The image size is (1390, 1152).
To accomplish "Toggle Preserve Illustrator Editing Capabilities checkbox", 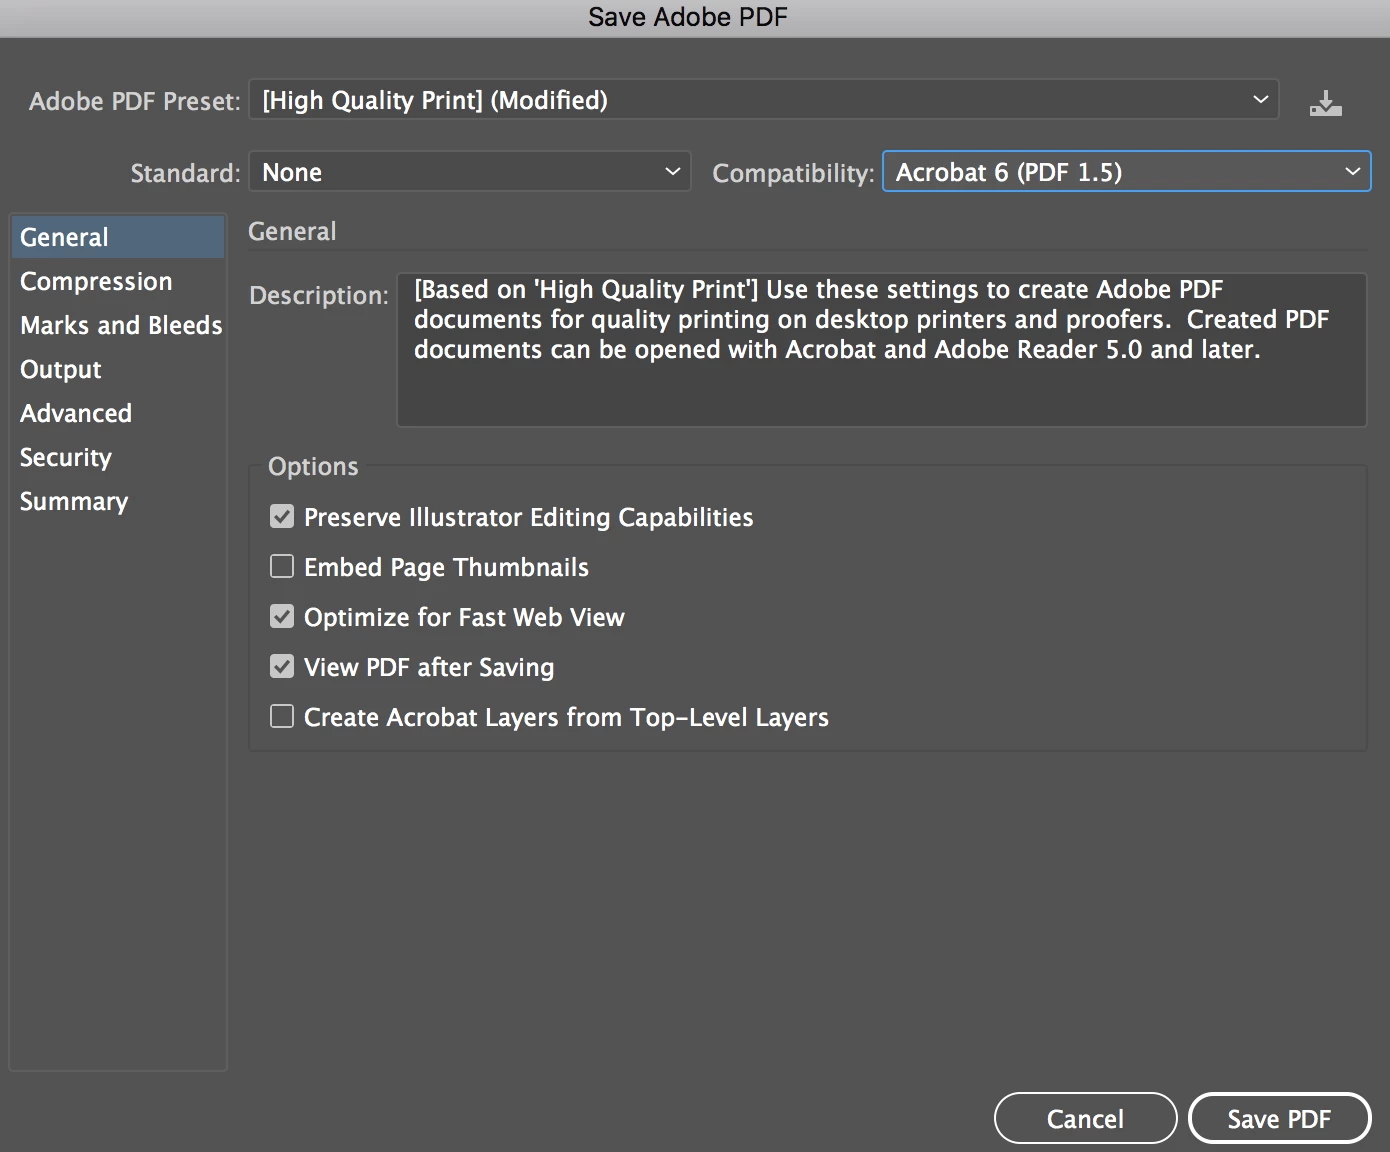I will [x=282, y=517].
